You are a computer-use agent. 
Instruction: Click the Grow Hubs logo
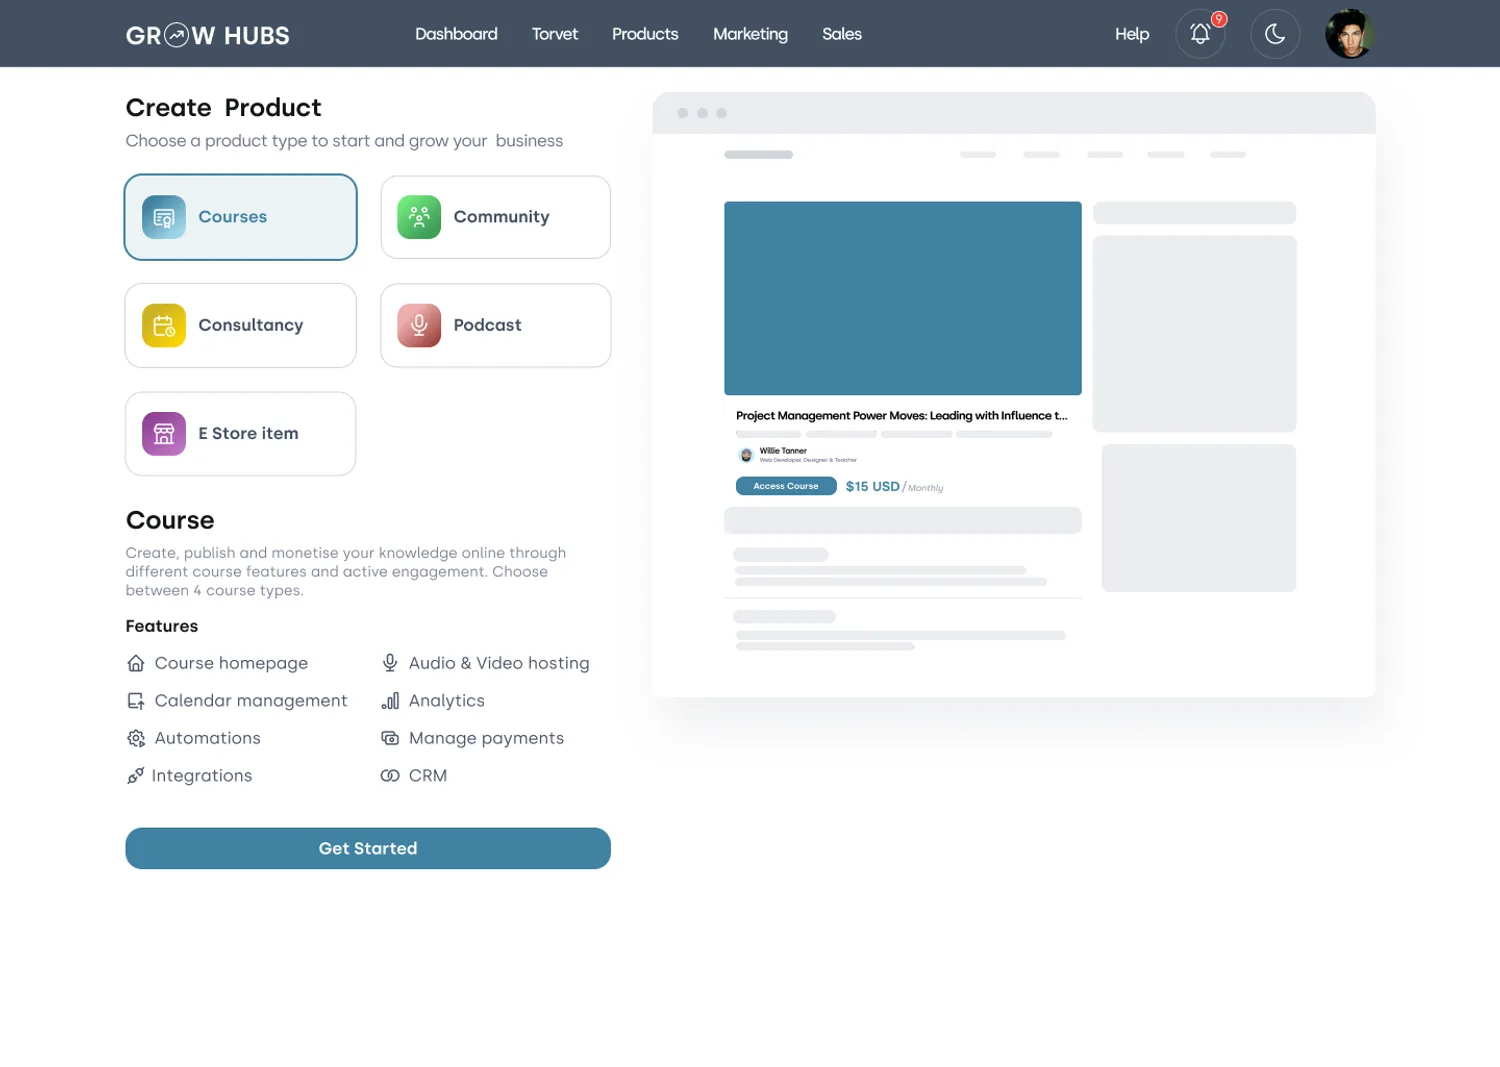[x=207, y=35]
